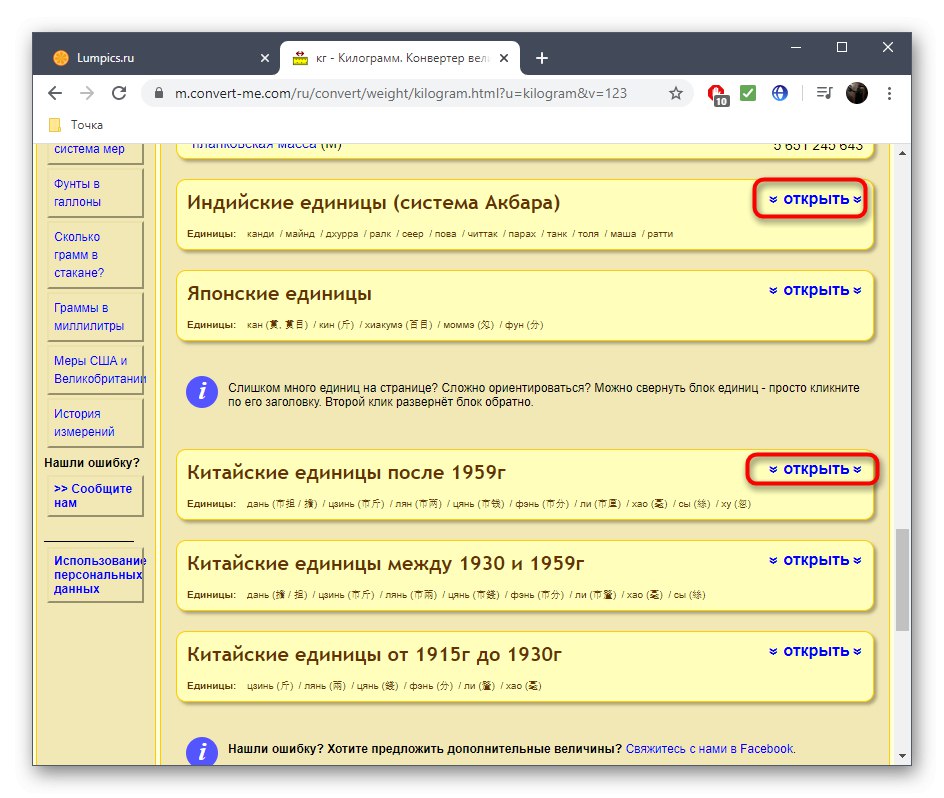Switch to the Килограмм Конвертер tab
Screen dimensions: 944x798
[400, 58]
